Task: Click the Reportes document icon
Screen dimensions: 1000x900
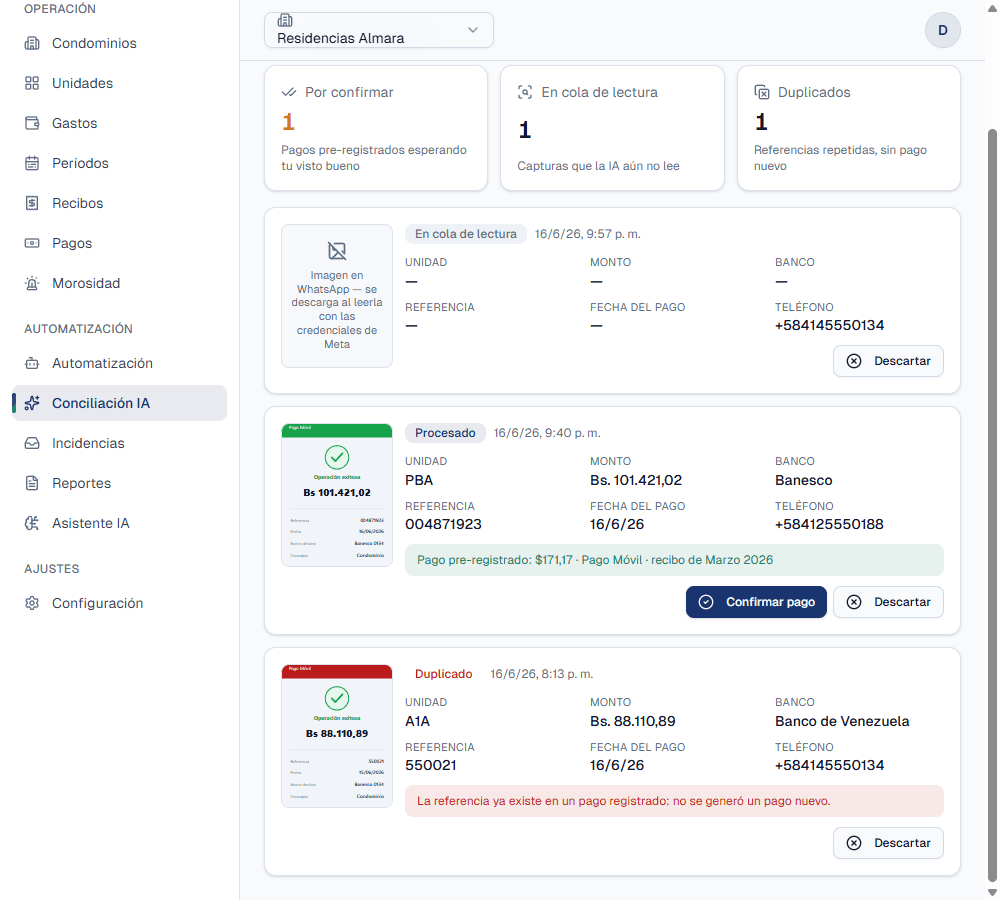Action: point(32,483)
